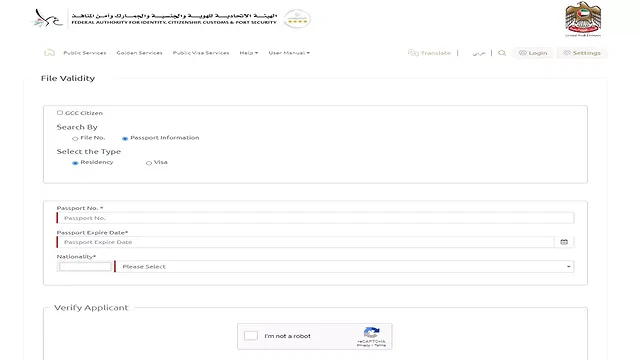640x360 pixels.
Task: Focus the Passport Expire Date field
Action: (x=306, y=242)
